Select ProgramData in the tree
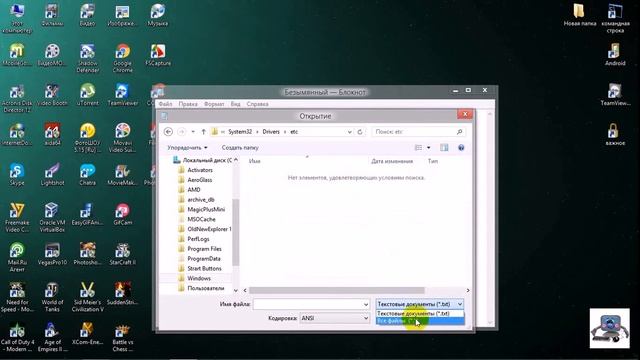Screen dimensions: 640x360 pyautogui.click(x=204, y=259)
